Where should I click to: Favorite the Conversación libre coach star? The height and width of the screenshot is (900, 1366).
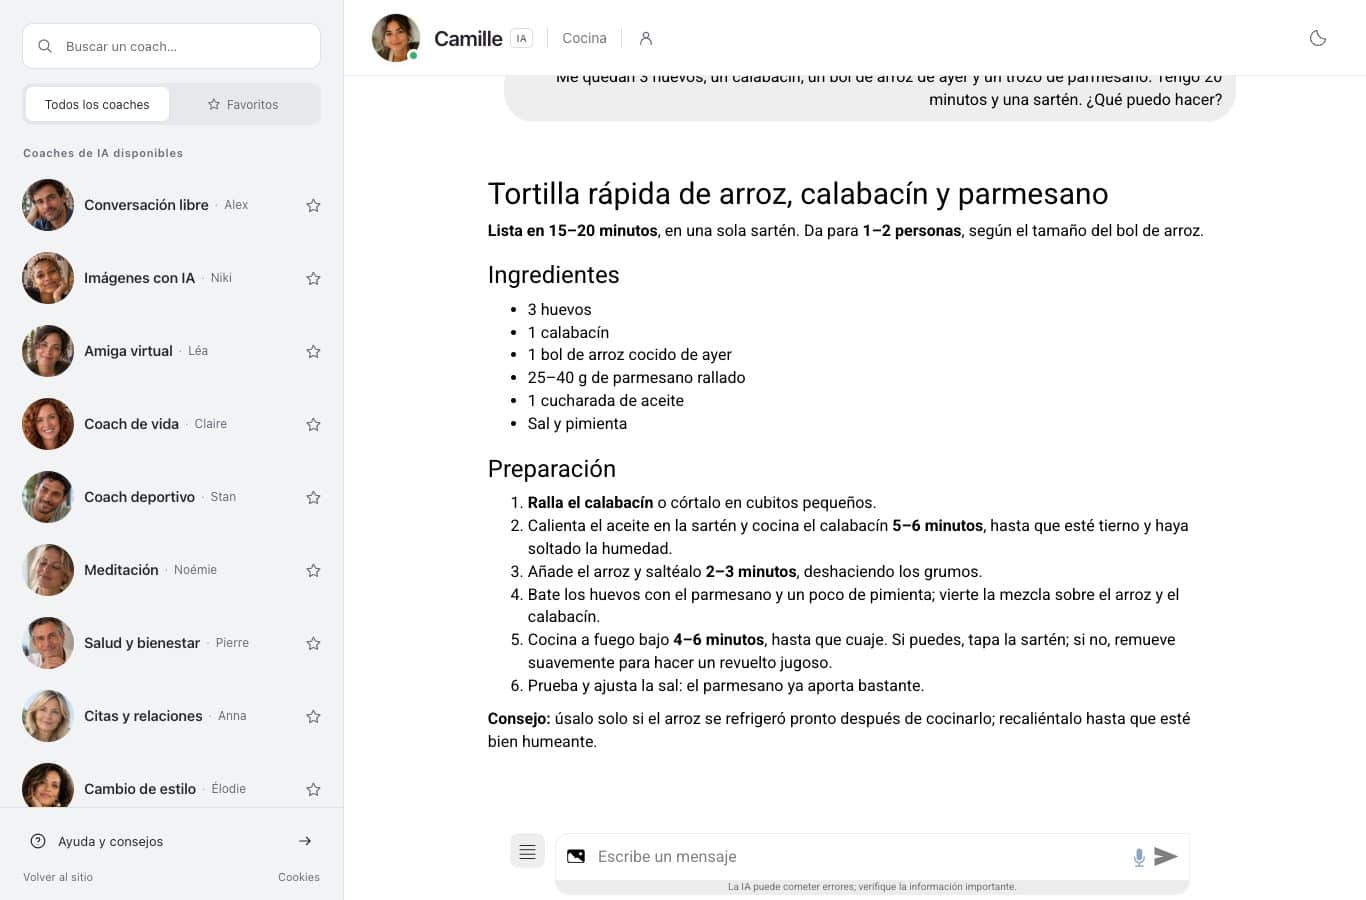[313, 205]
